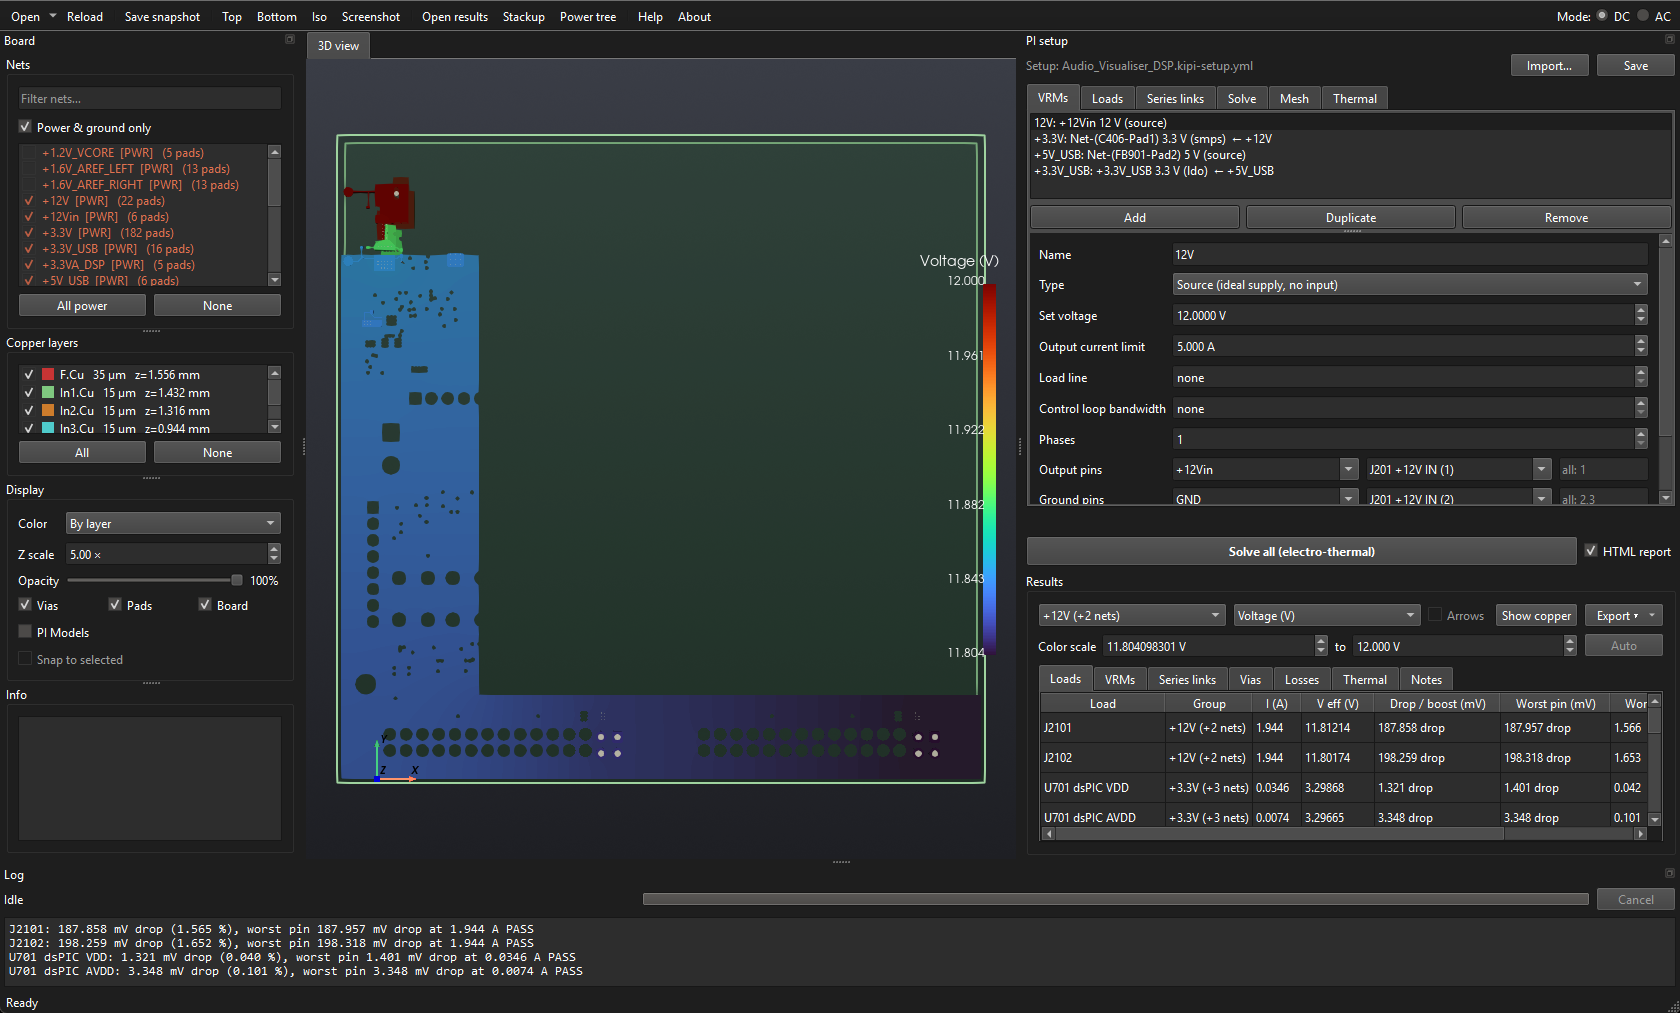1680x1013 pixels.
Task: Click the Show copper button
Action: pyautogui.click(x=1536, y=616)
